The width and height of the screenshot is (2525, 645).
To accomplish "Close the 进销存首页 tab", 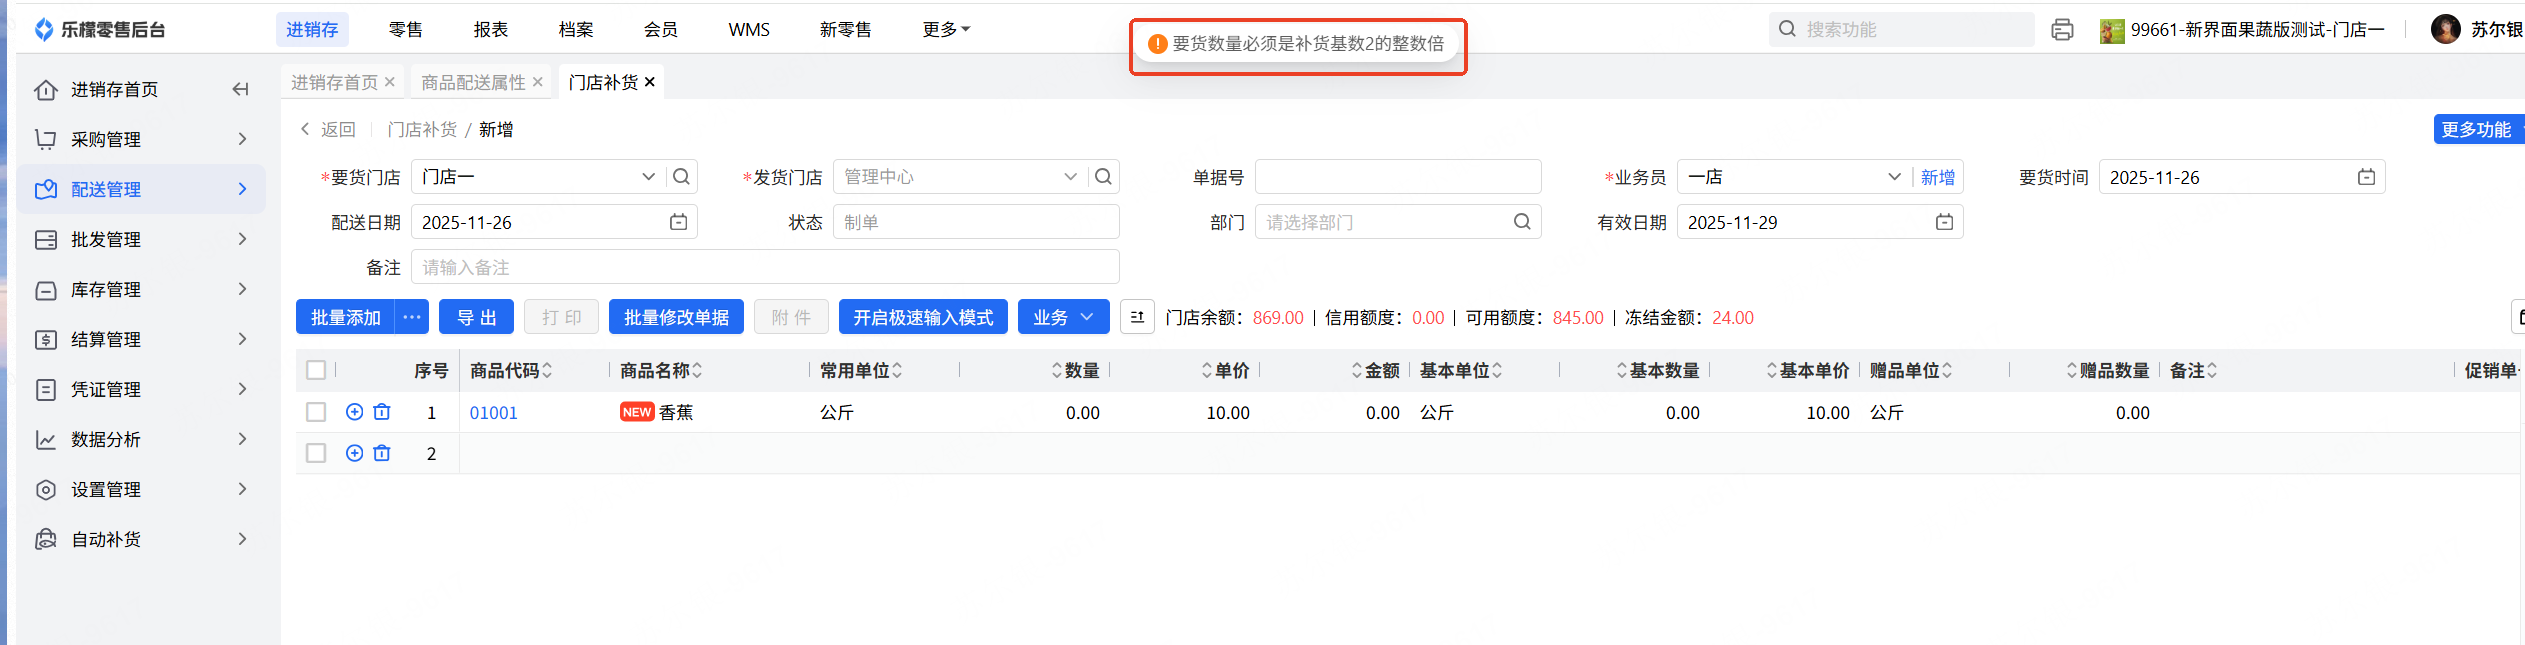I will [390, 82].
